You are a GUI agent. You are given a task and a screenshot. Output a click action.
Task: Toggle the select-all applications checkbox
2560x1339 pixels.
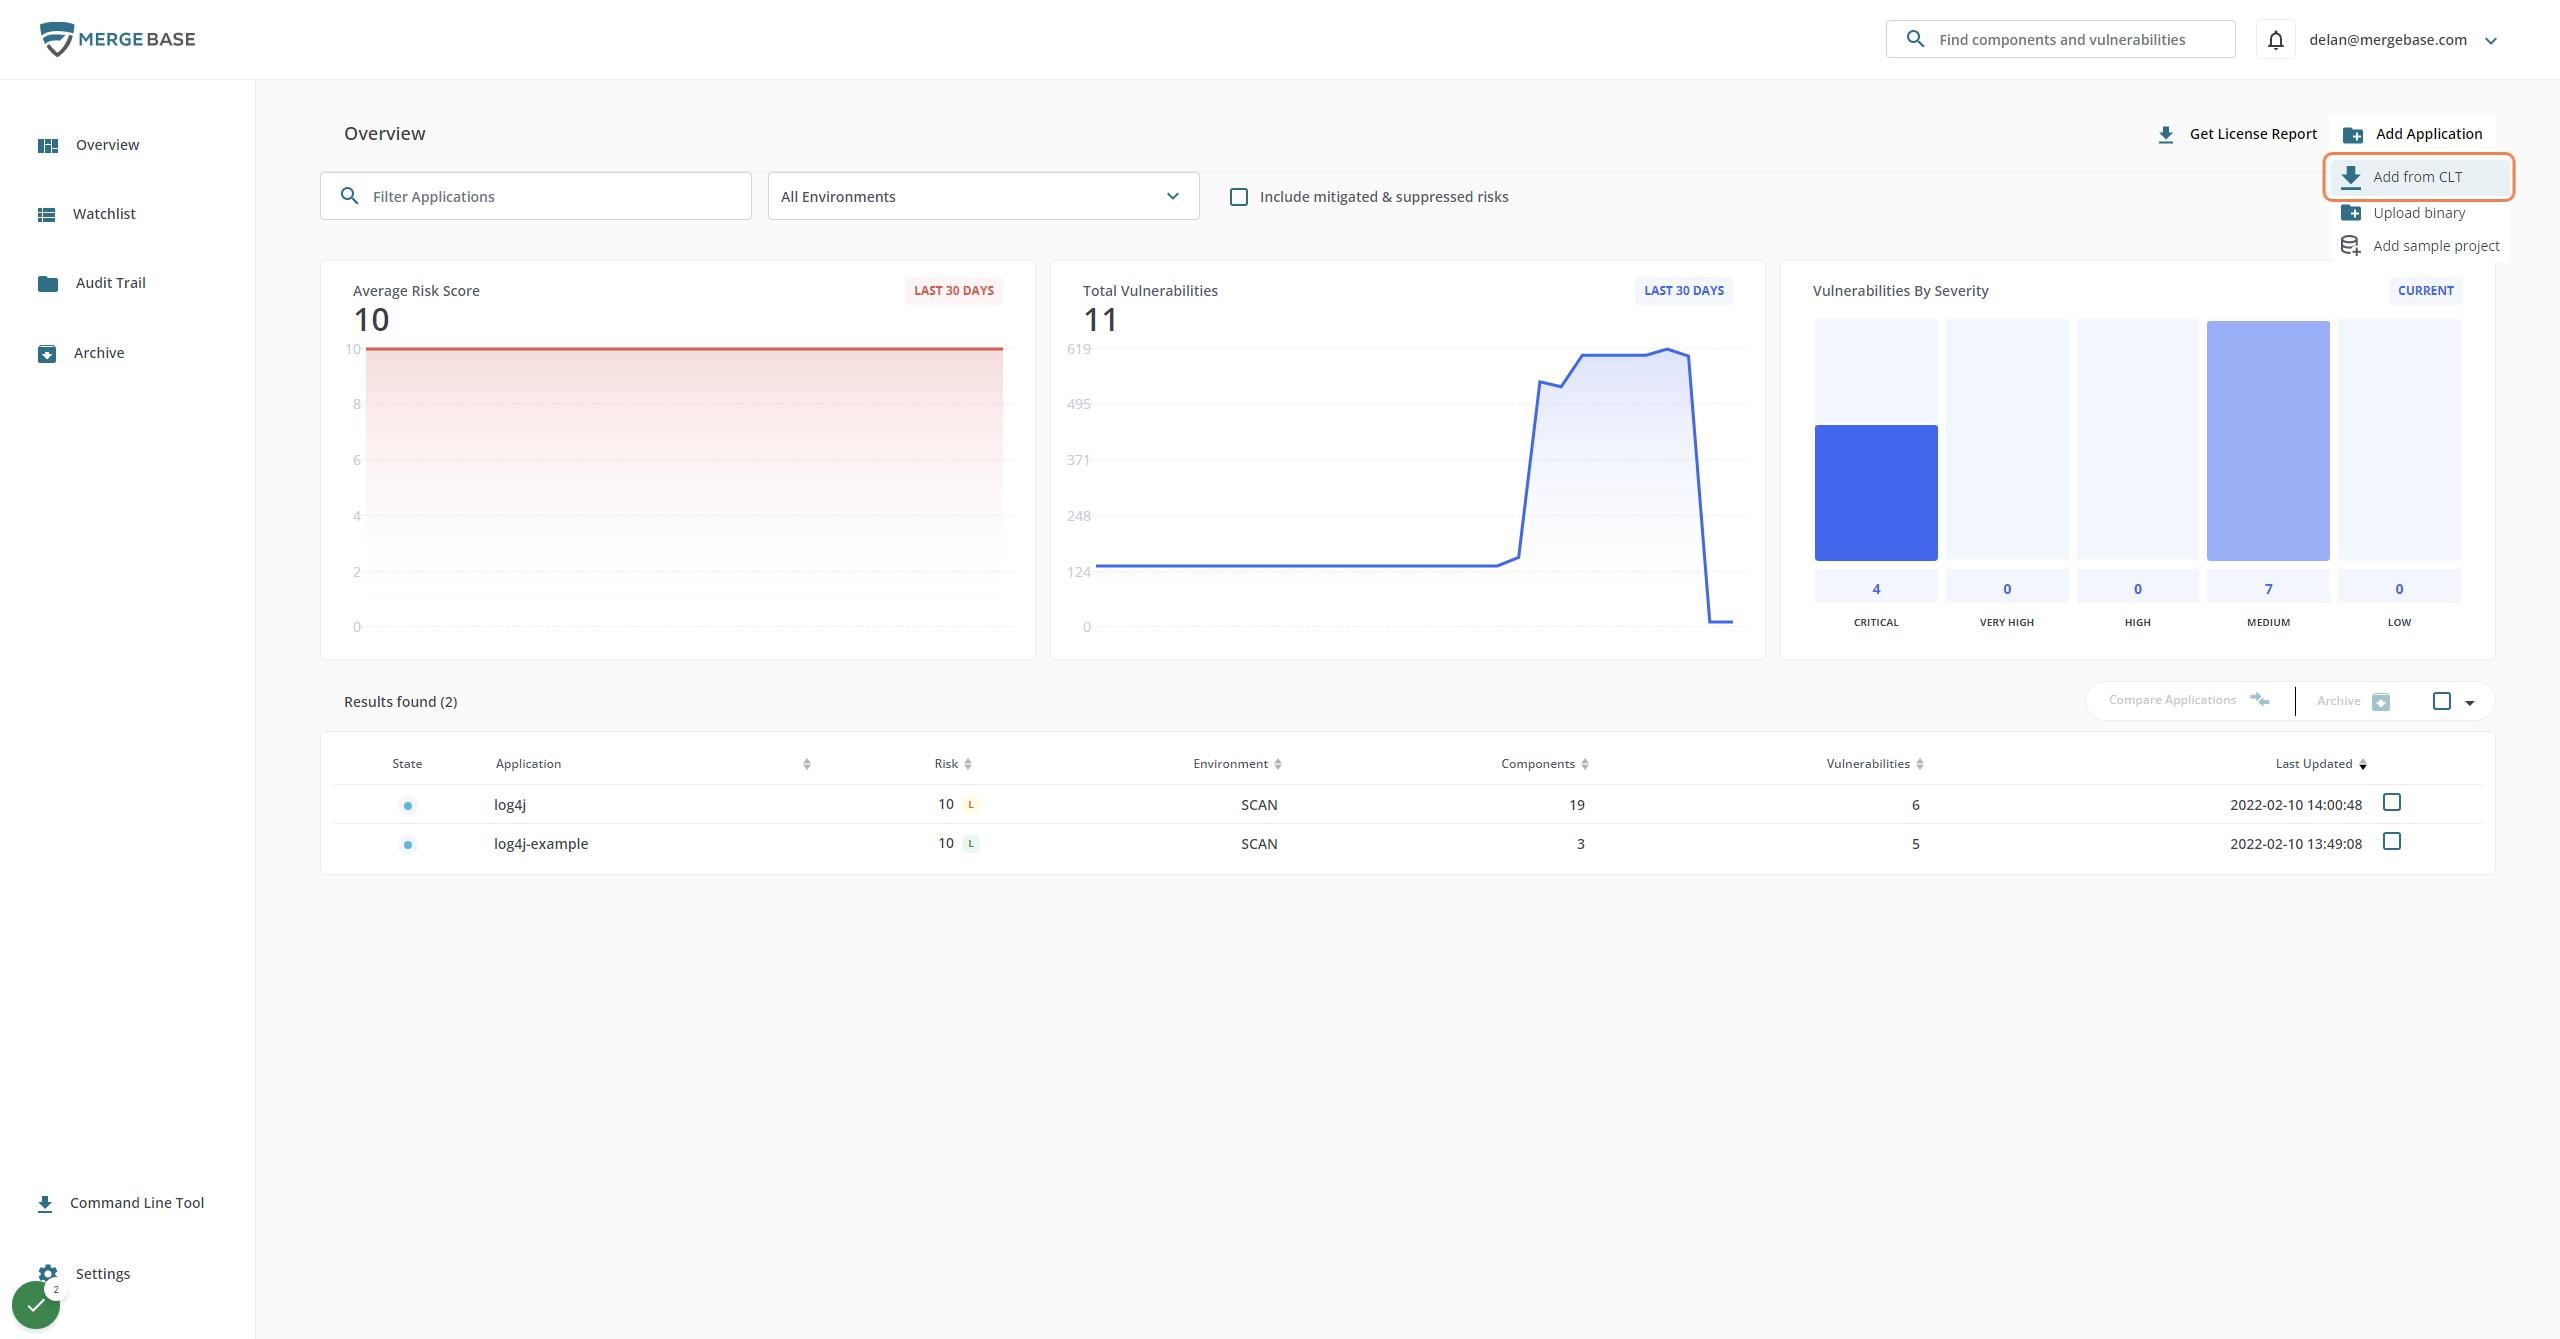point(2442,701)
